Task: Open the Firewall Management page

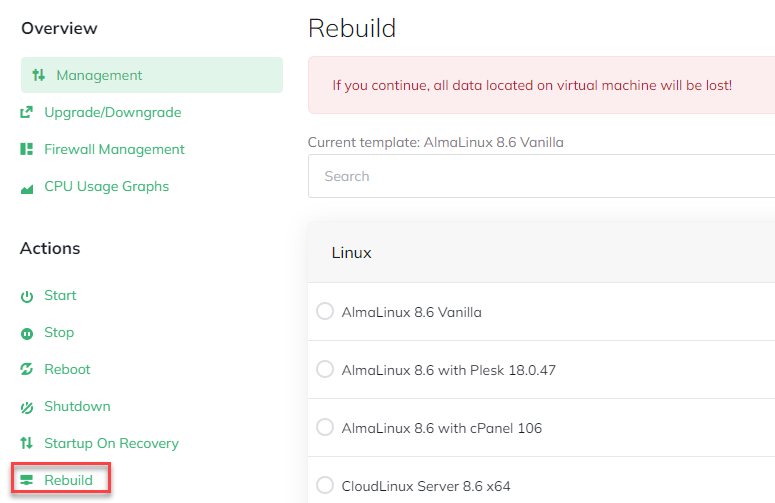Action: pos(114,149)
